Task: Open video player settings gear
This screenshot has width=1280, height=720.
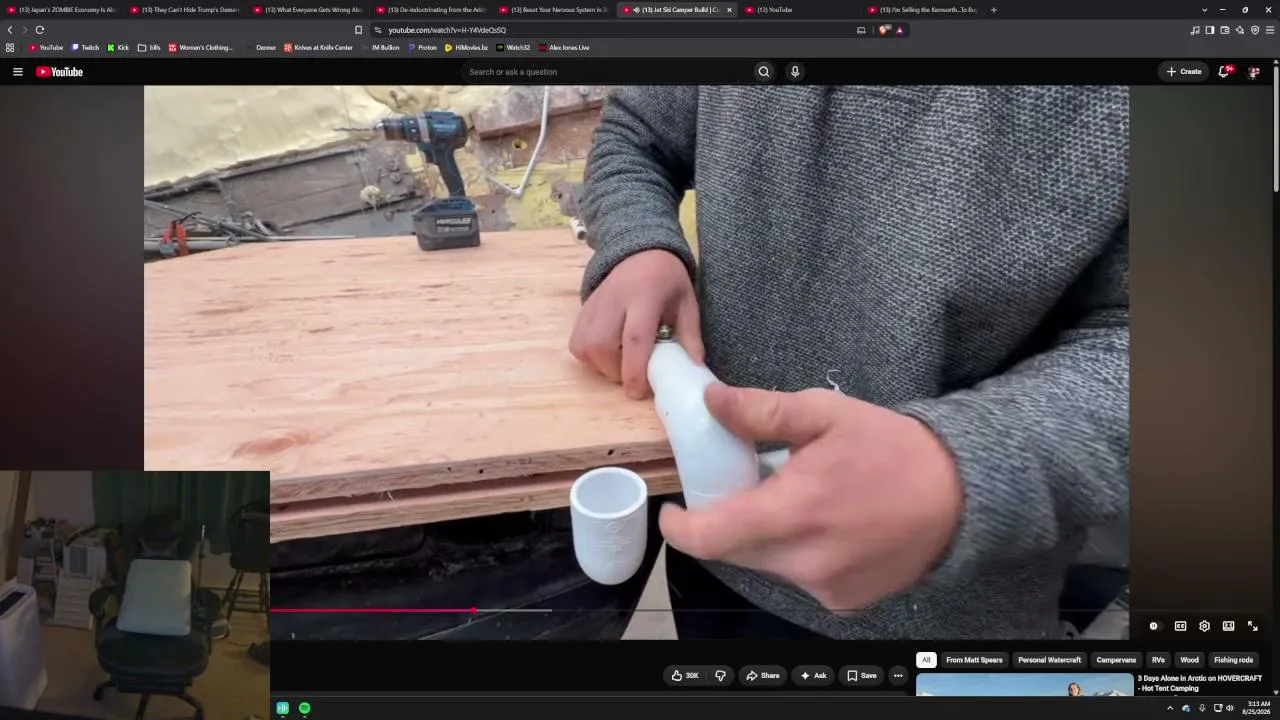Action: (x=1204, y=626)
